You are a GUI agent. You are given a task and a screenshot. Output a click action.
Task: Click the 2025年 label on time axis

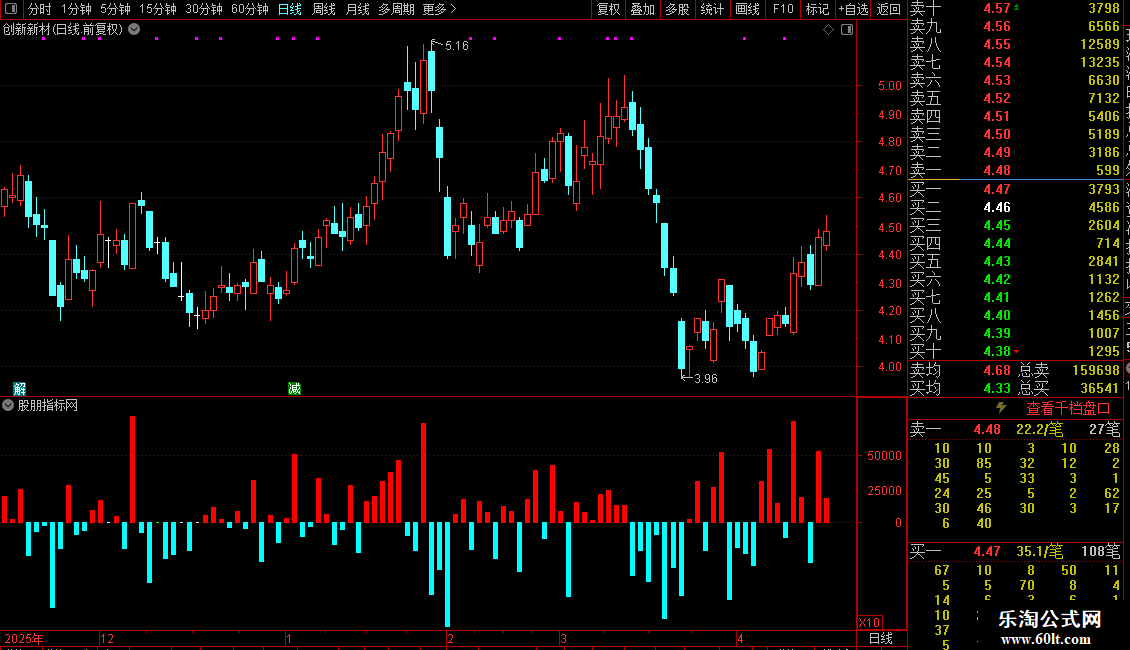point(24,638)
